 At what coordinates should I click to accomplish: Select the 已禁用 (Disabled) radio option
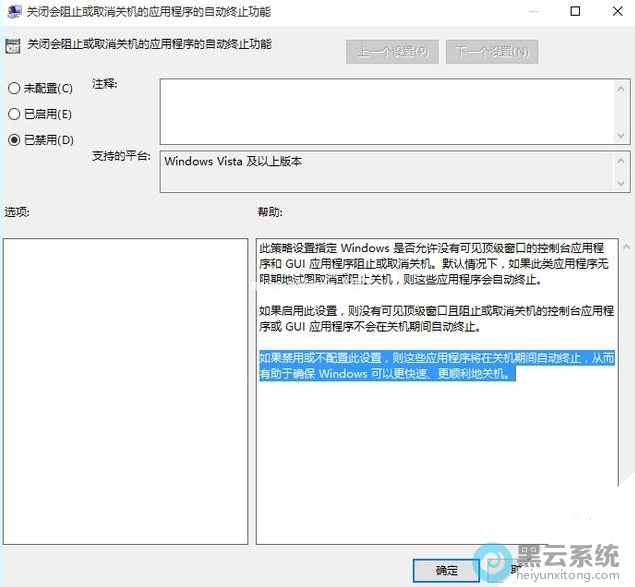[14, 140]
